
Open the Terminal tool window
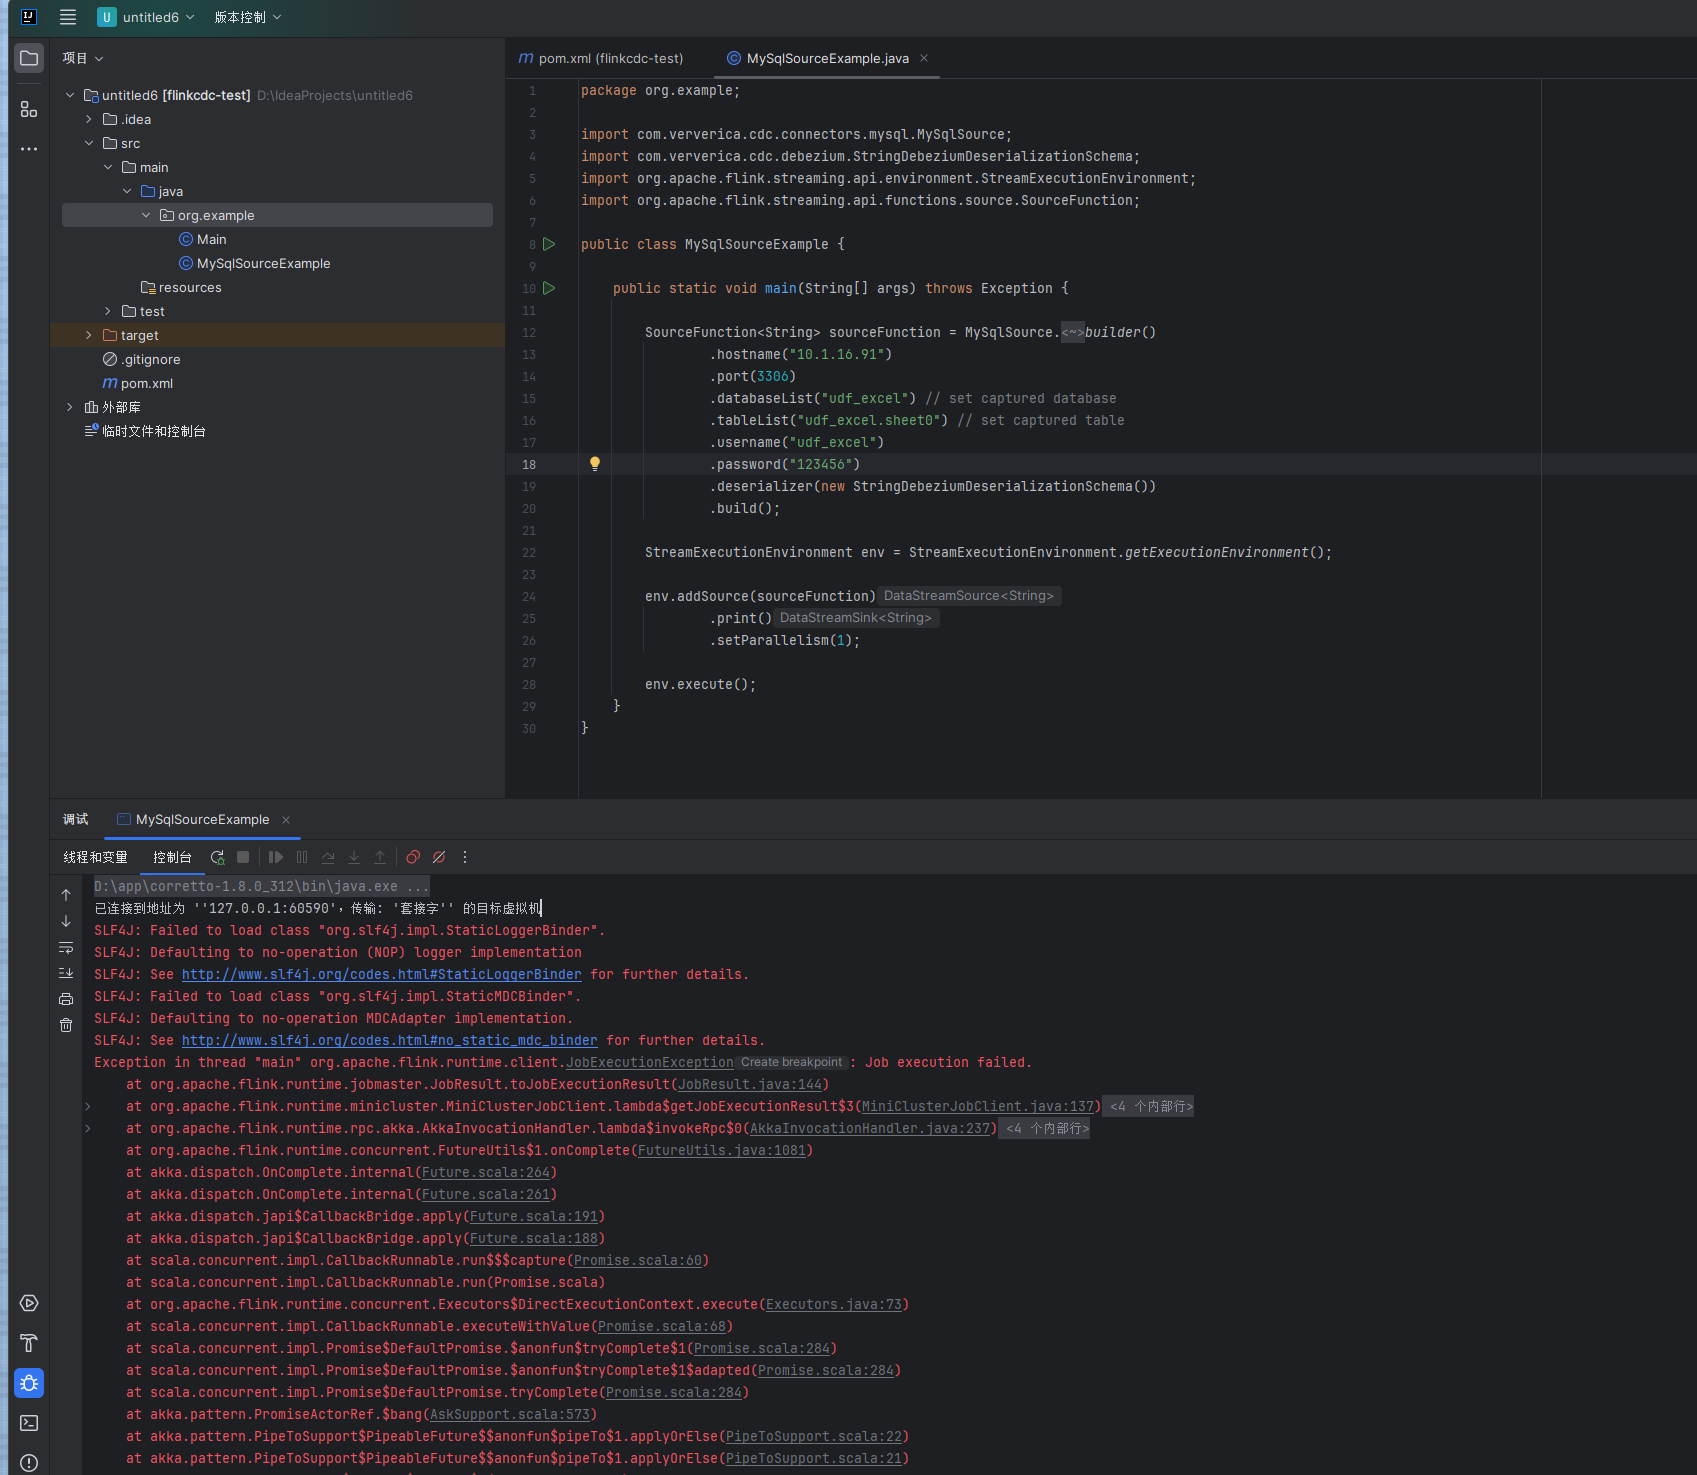pos(29,1423)
